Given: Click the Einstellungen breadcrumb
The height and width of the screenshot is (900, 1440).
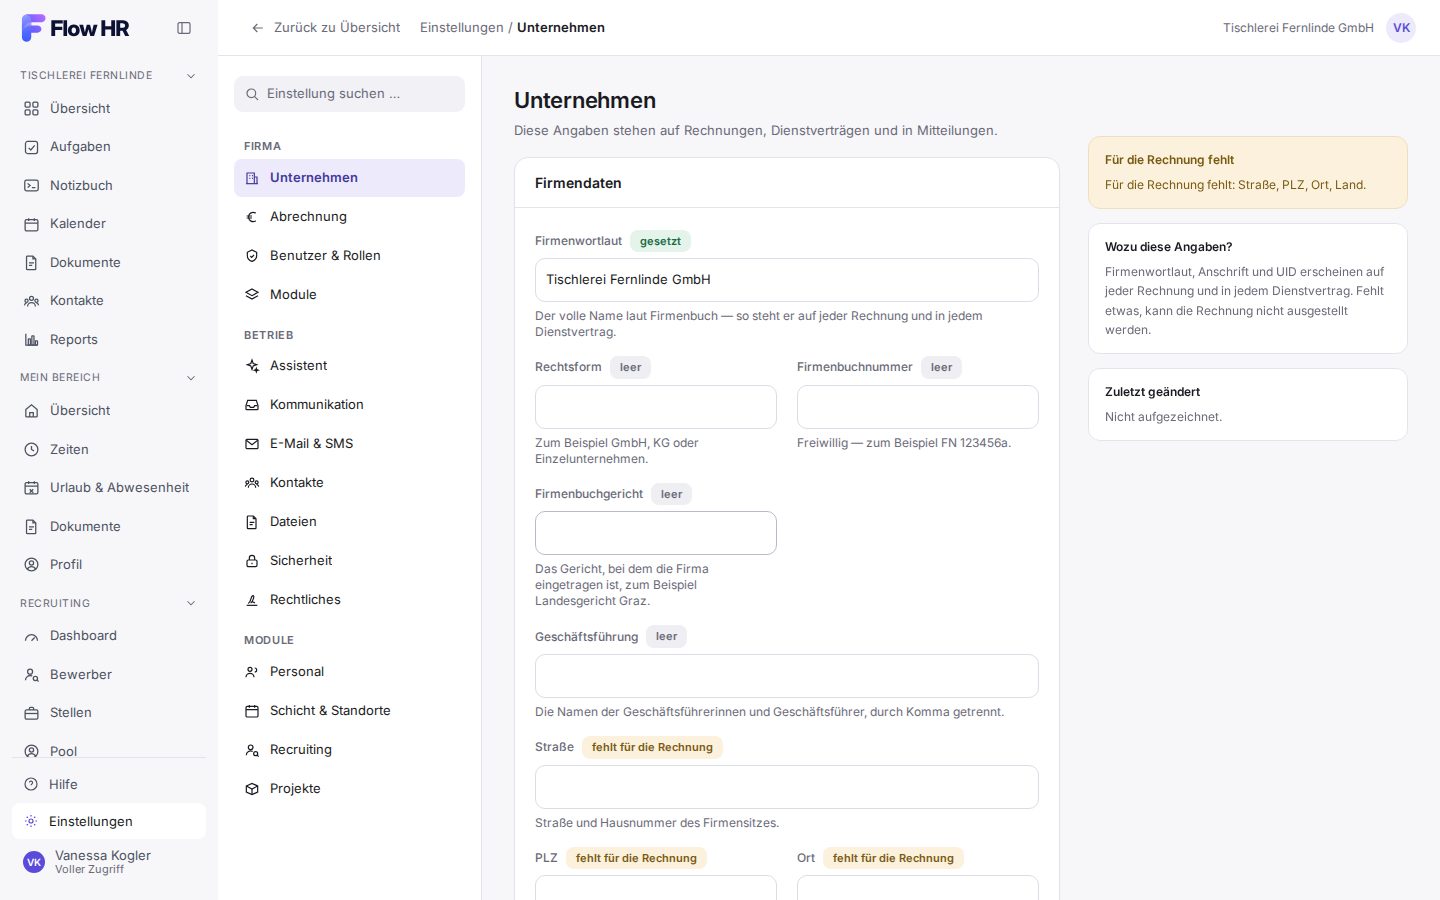Looking at the screenshot, I should click(x=462, y=28).
